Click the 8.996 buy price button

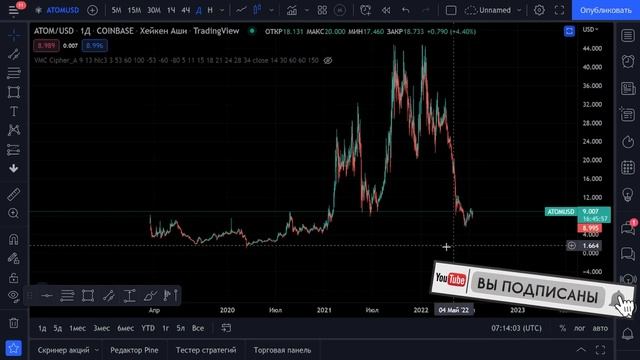95,46
